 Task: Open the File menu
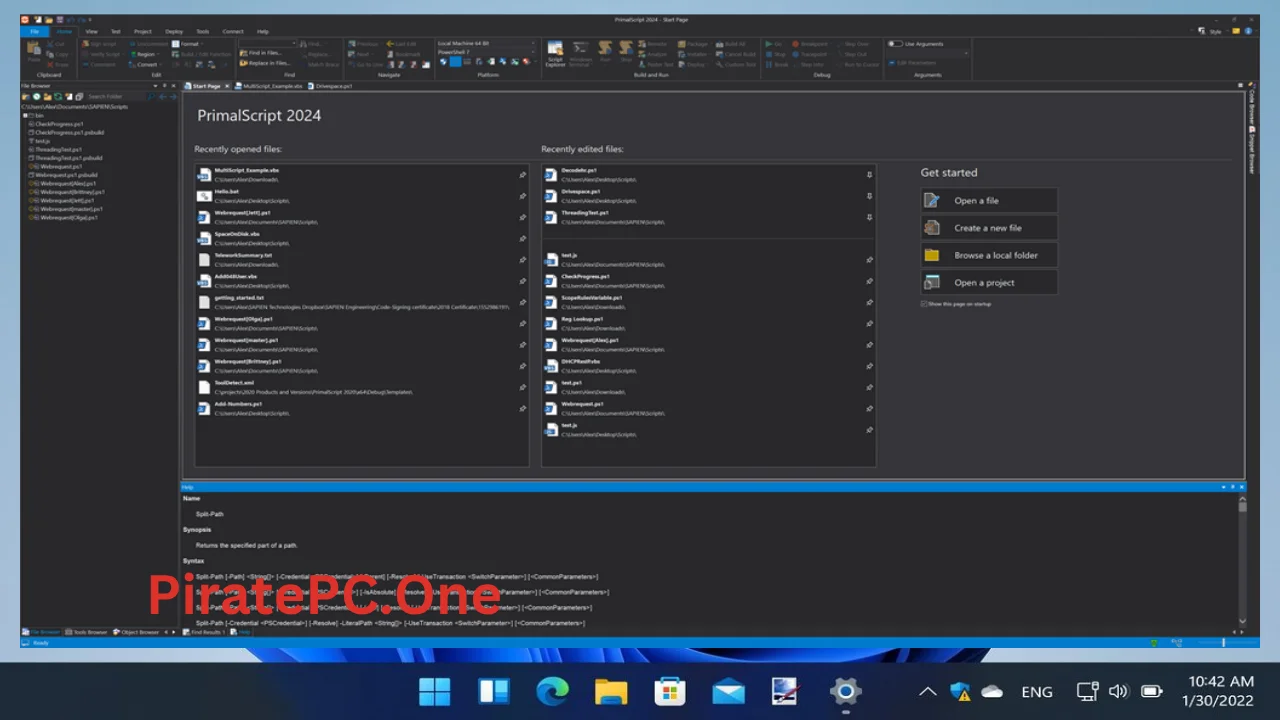pyautogui.click(x=34, y=31)
